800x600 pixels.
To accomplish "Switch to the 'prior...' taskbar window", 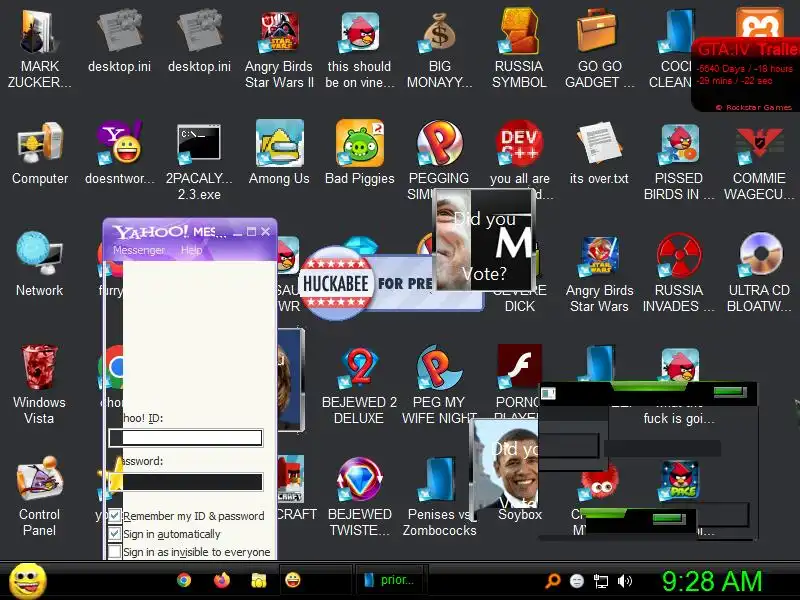I will (x=391, y=580).
